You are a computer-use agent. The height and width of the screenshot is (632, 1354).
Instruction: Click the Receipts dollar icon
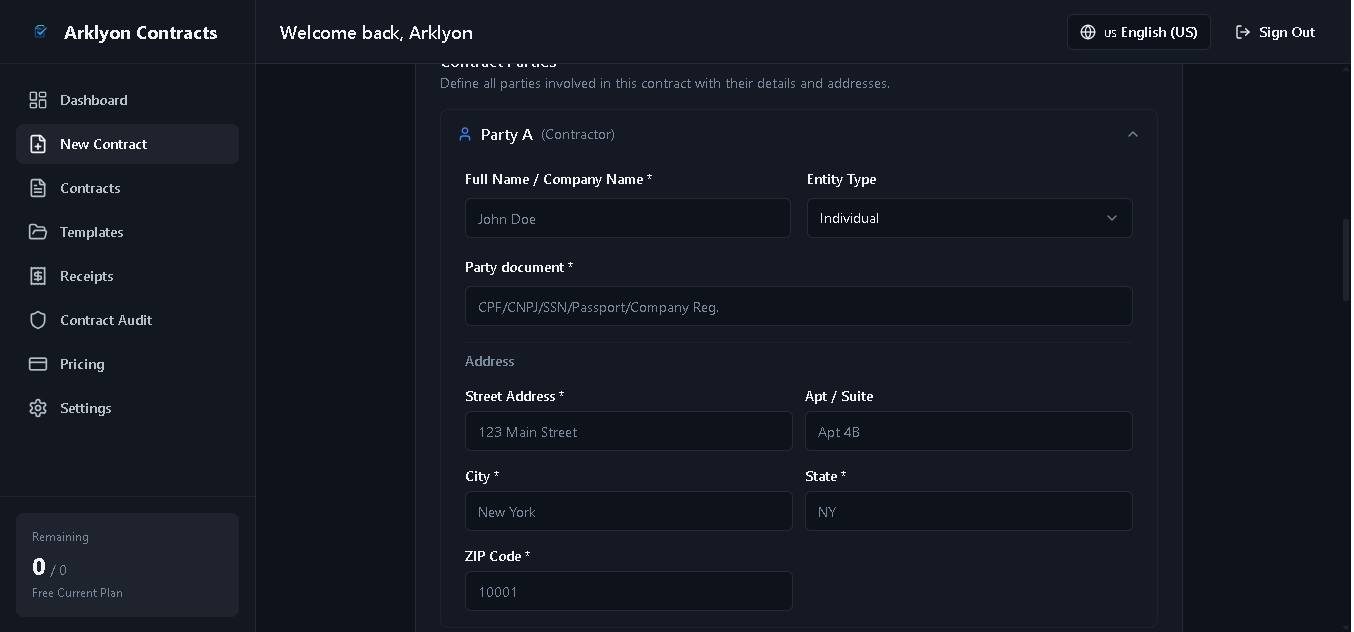(38, 276)
